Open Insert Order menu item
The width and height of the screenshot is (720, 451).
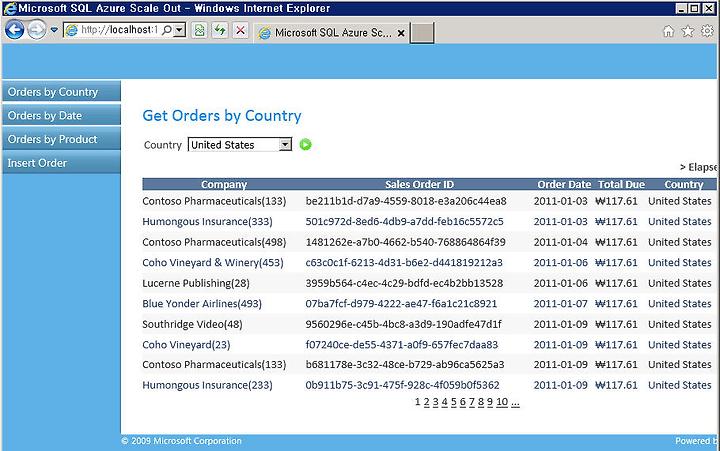tap(61, 163)
